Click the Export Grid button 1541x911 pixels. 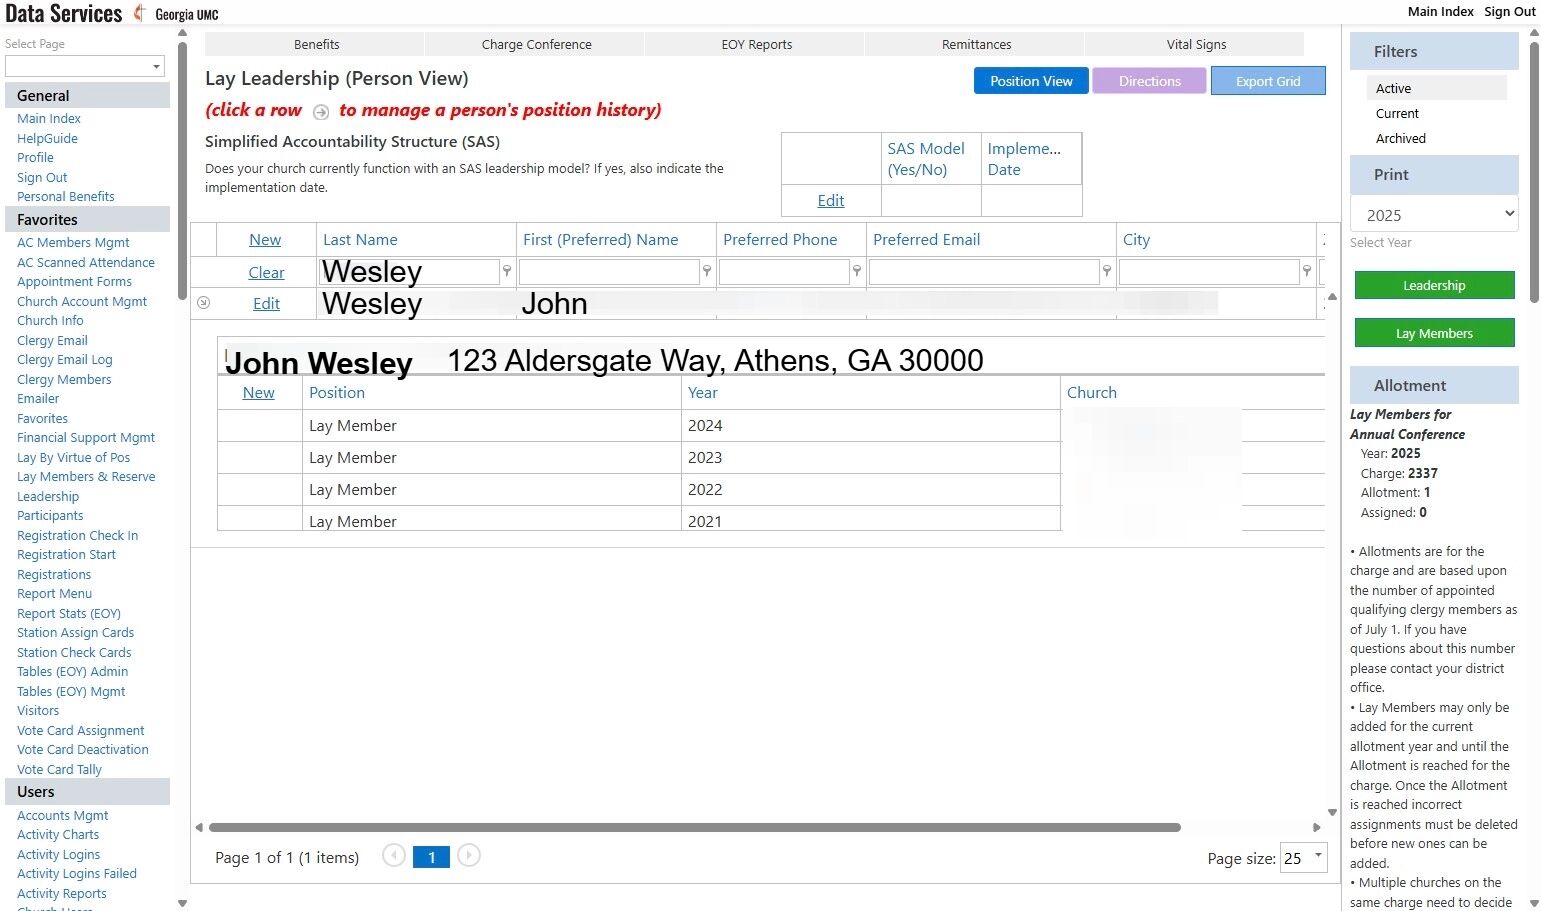[x=1268, y=80]
